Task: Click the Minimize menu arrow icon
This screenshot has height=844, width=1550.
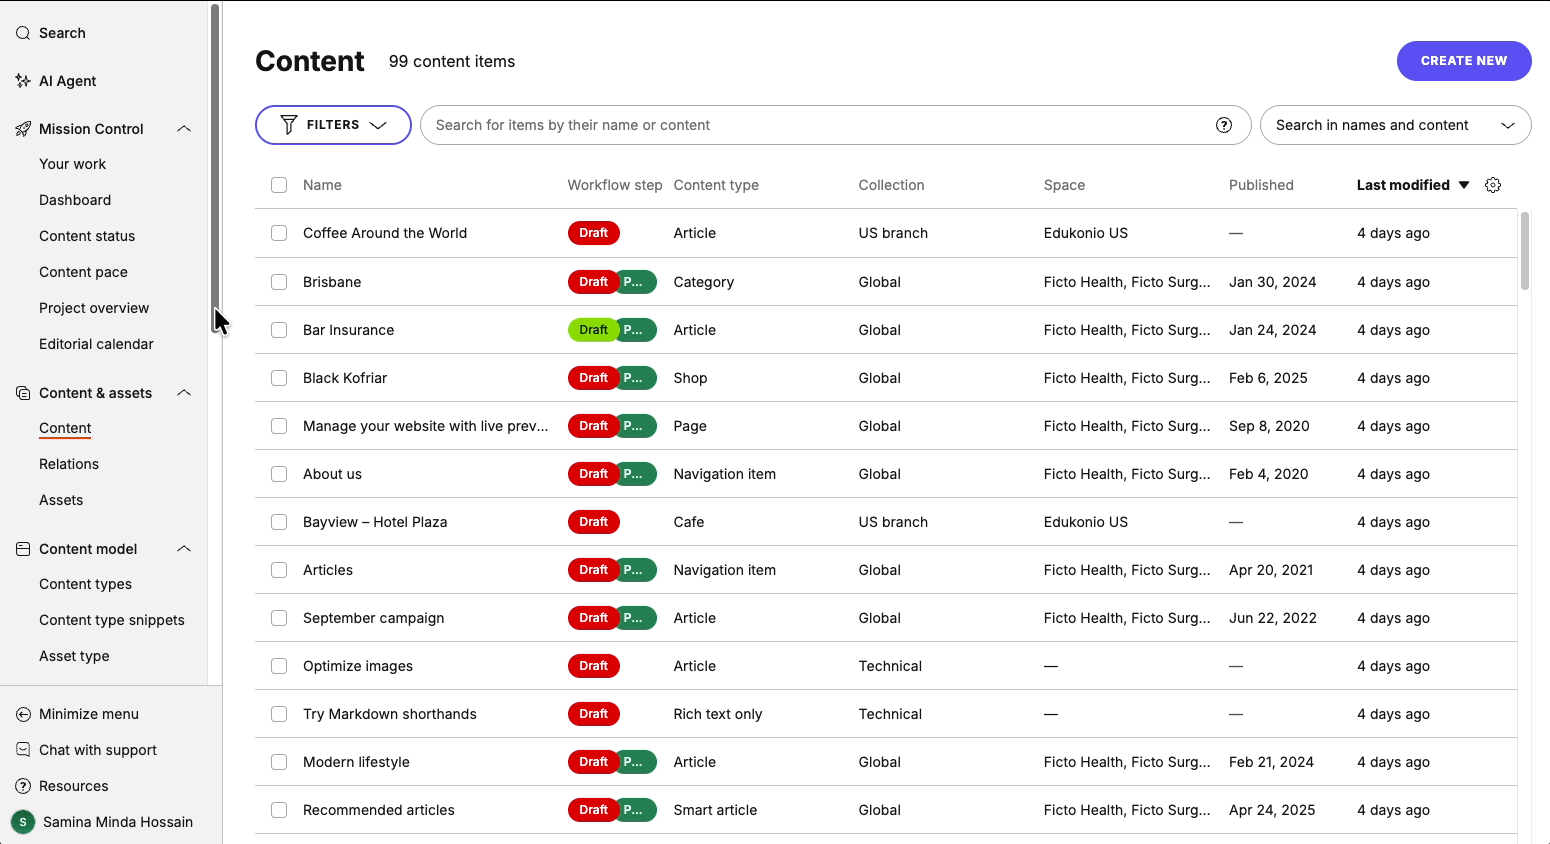Action: (23, 714)
